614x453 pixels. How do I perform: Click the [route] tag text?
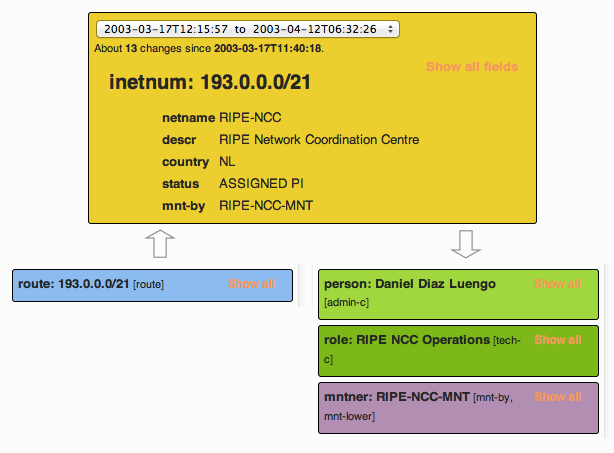pos(149,284)
